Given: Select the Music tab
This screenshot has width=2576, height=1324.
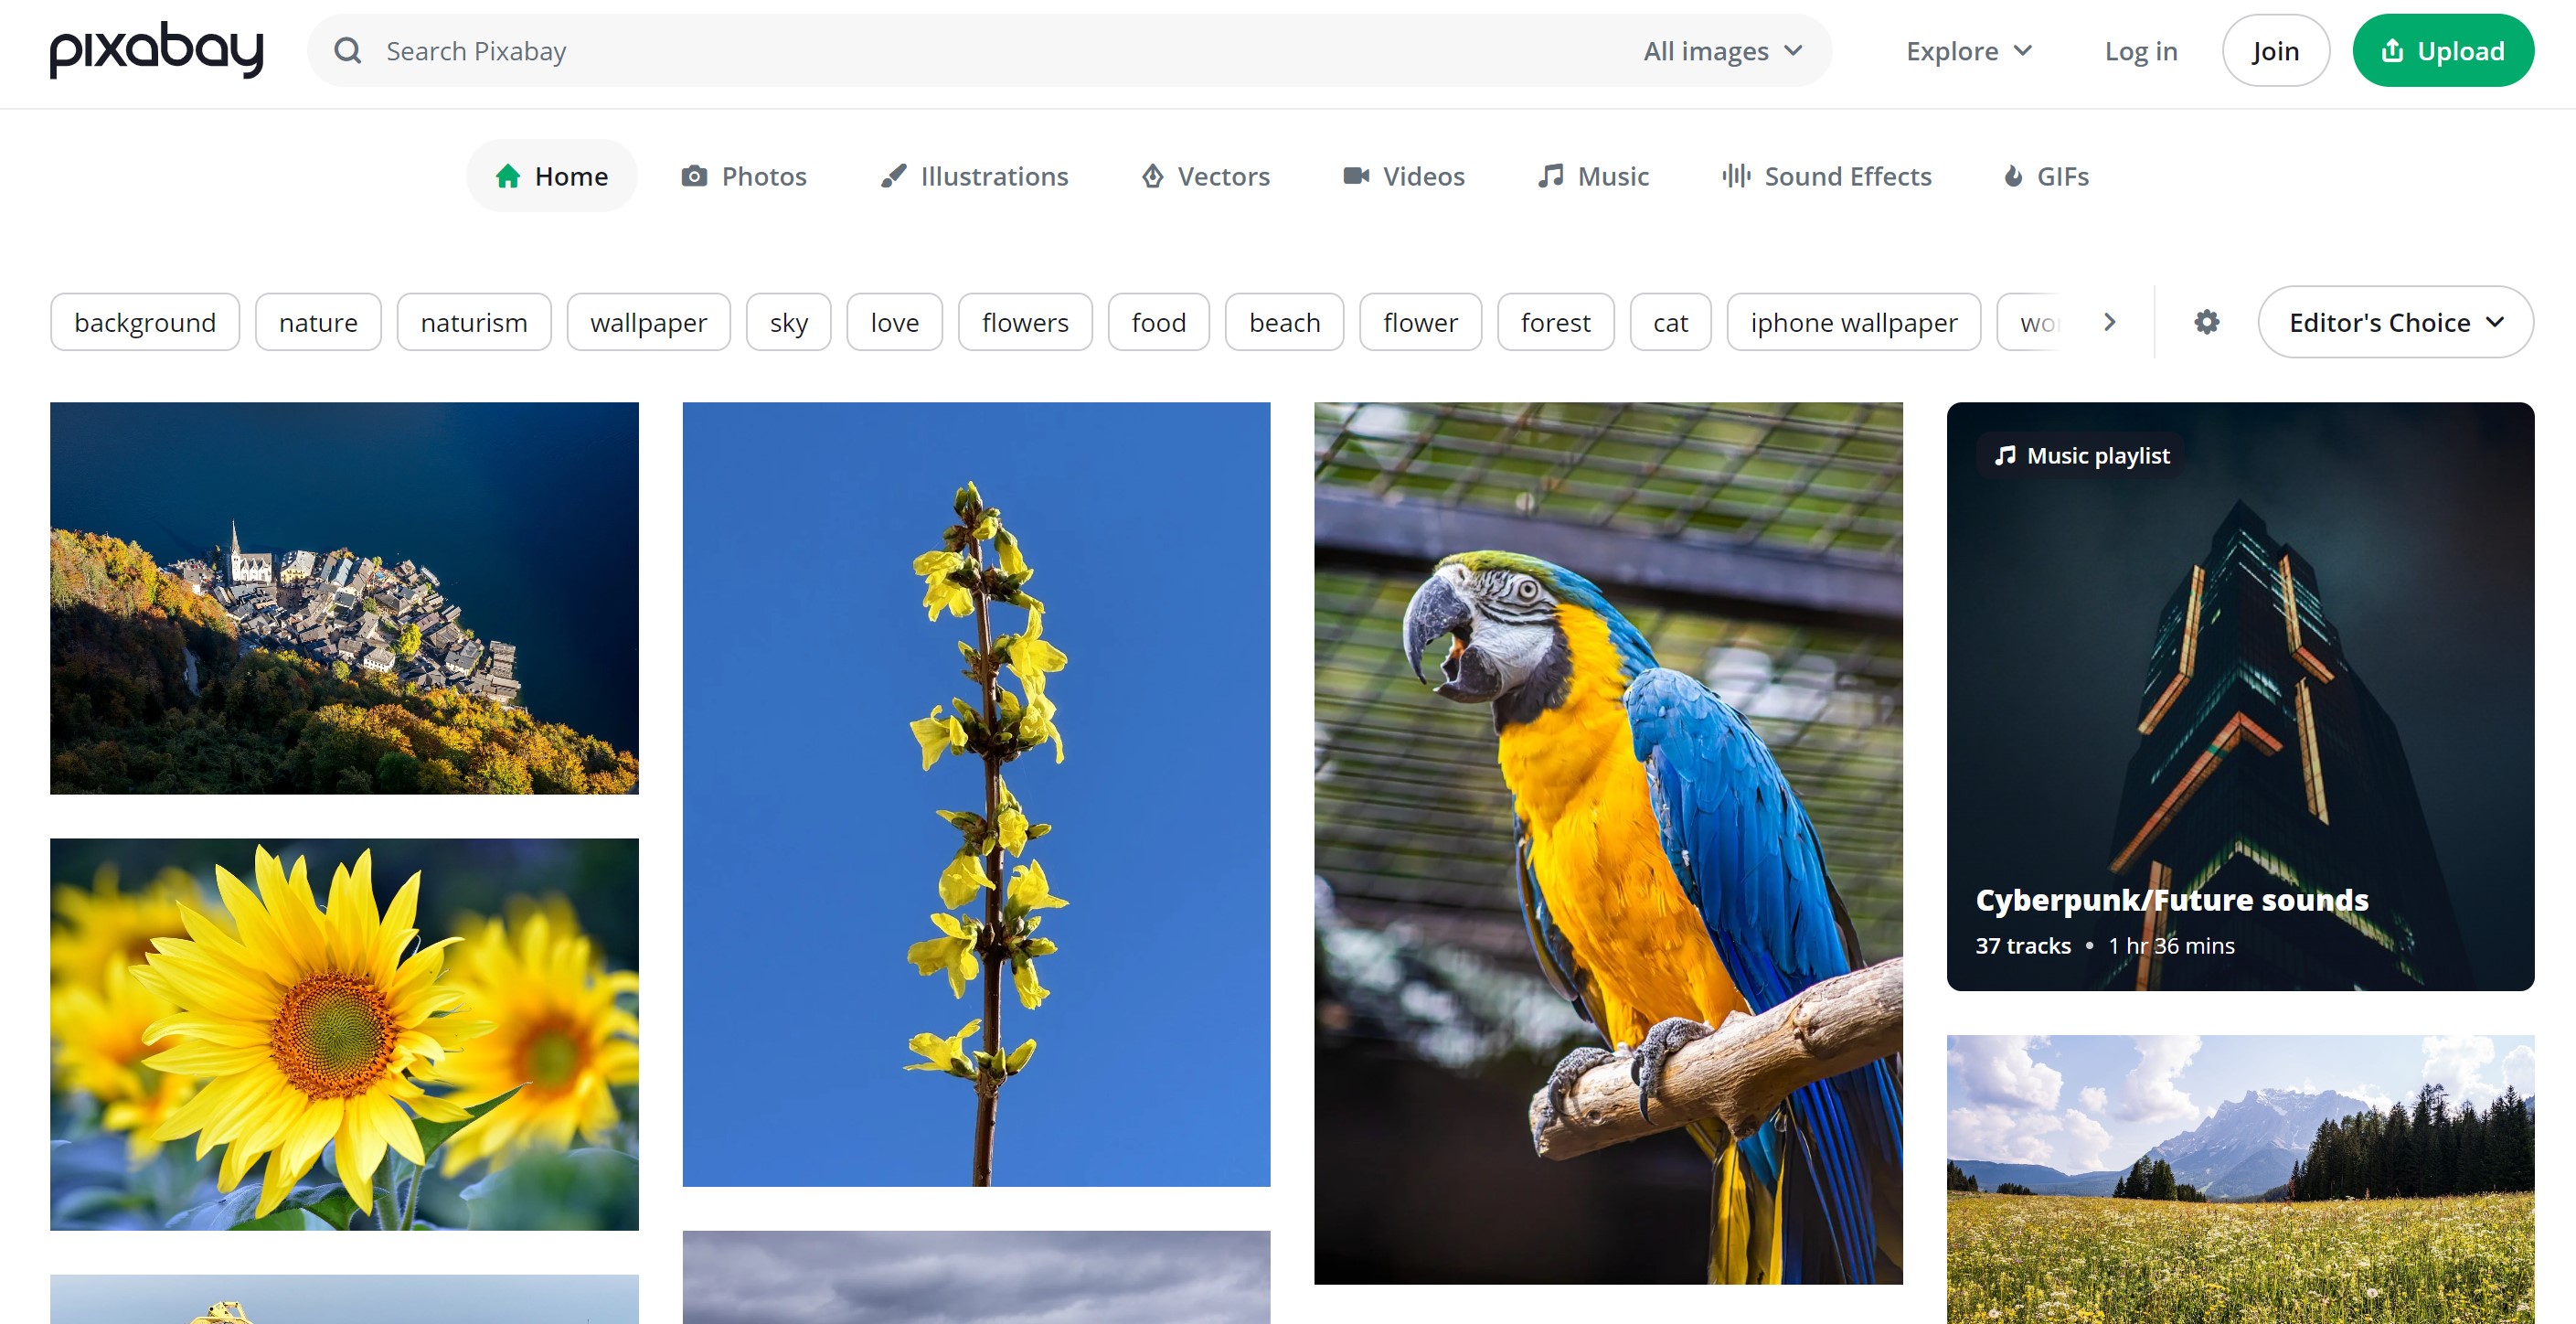Looking at the screenshot, I should (x=1593, y=176).
